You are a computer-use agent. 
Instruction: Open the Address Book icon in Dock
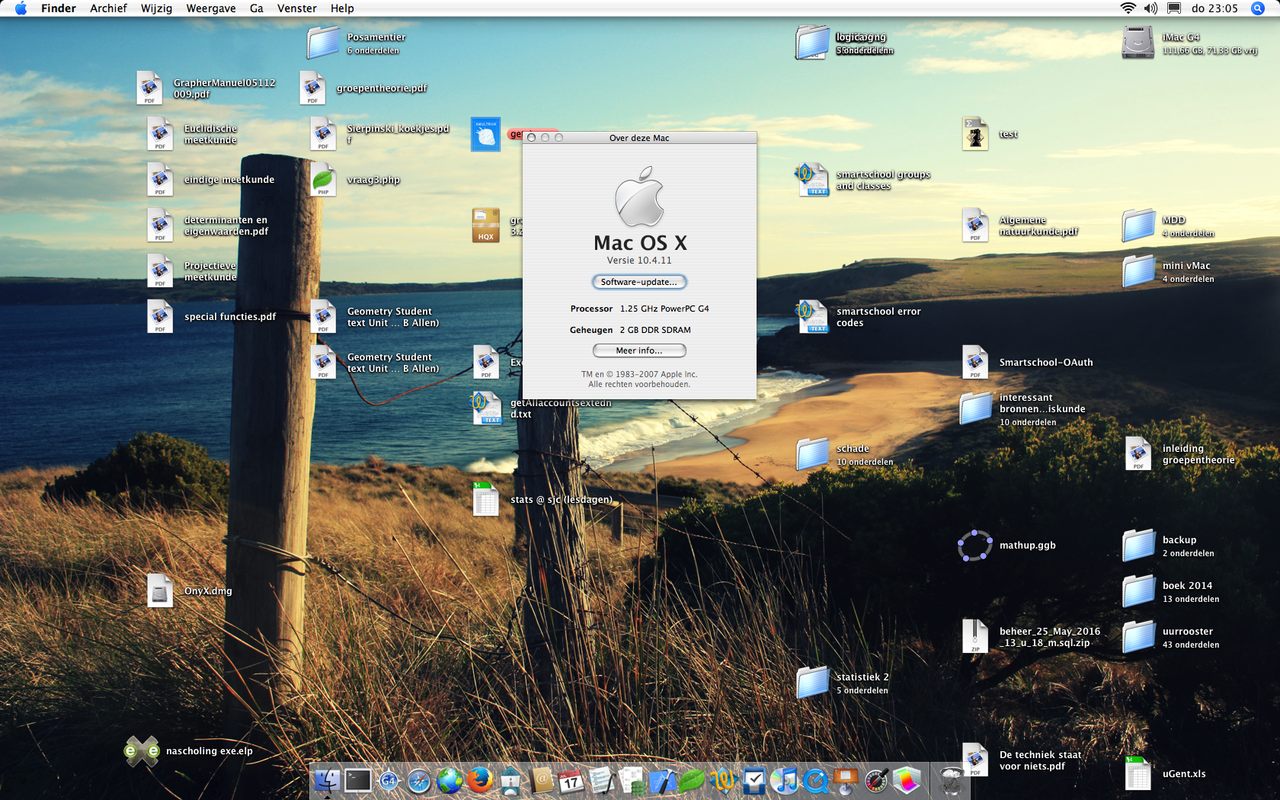click(x=543, y=780)
